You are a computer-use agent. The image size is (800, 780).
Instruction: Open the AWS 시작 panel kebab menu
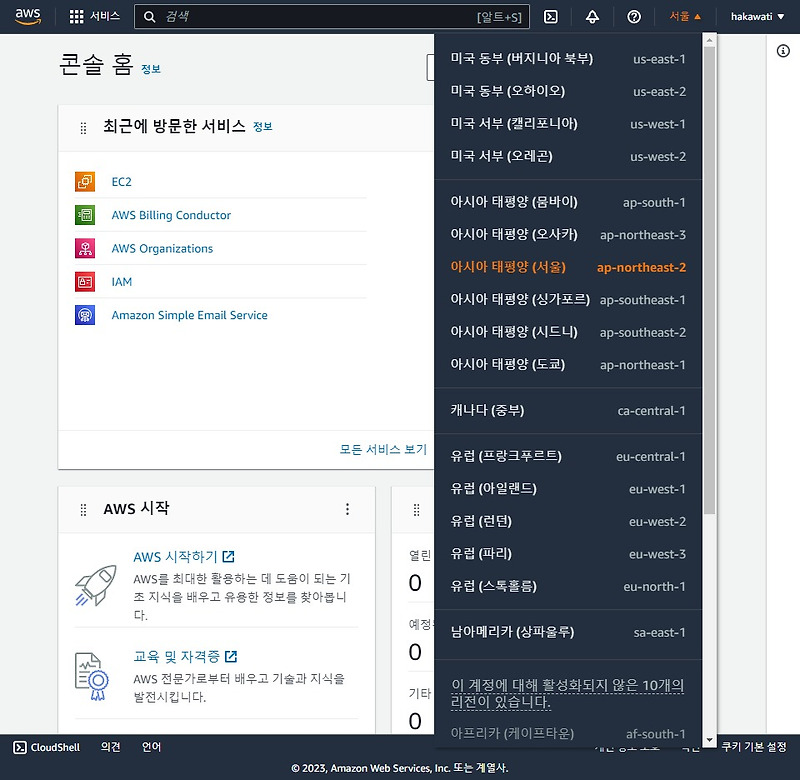click(347, 509)
